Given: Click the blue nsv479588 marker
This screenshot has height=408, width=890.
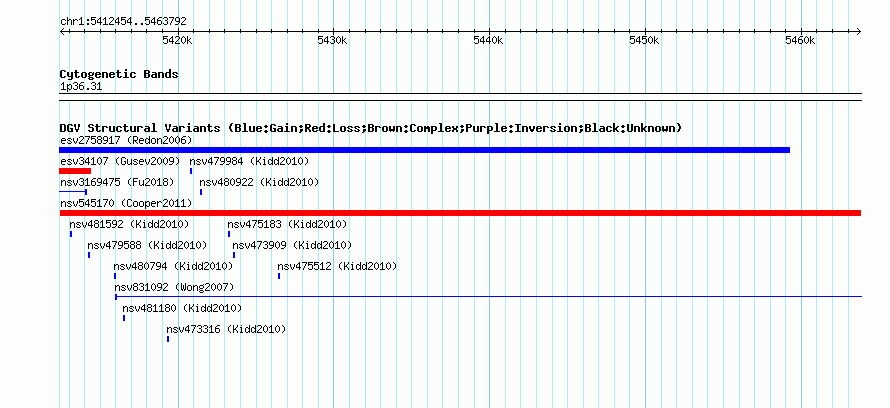Looking at the screenshot, I should coord(89,255).
